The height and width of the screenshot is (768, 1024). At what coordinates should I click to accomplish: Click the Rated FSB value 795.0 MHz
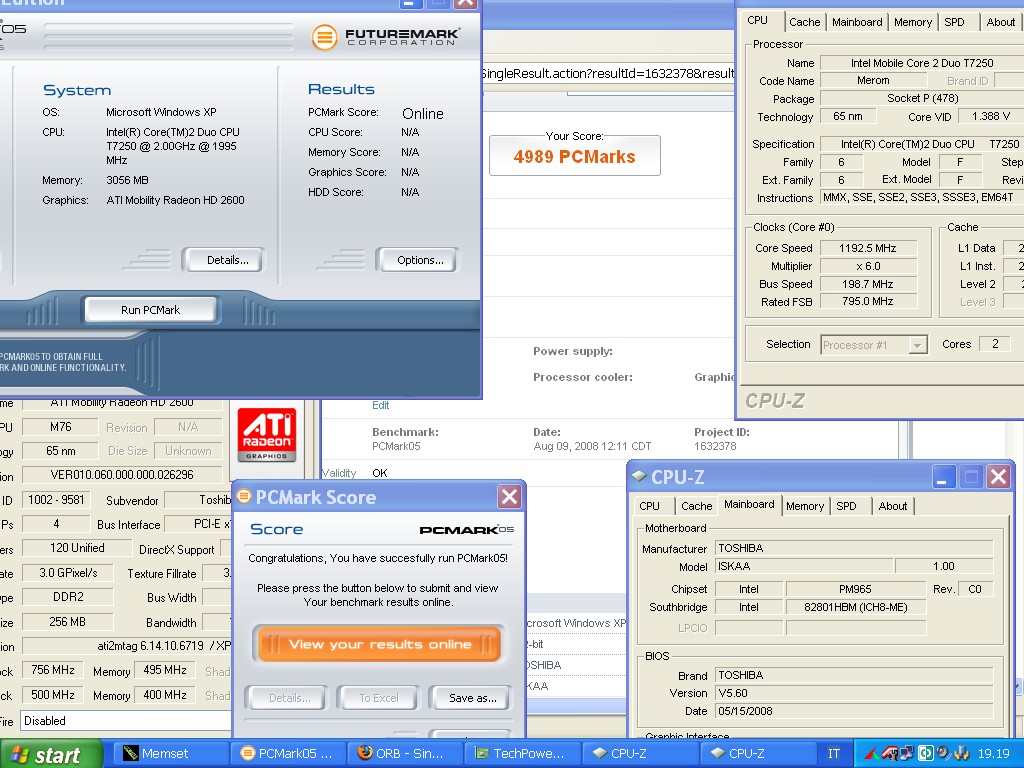(x=868, y=302)
